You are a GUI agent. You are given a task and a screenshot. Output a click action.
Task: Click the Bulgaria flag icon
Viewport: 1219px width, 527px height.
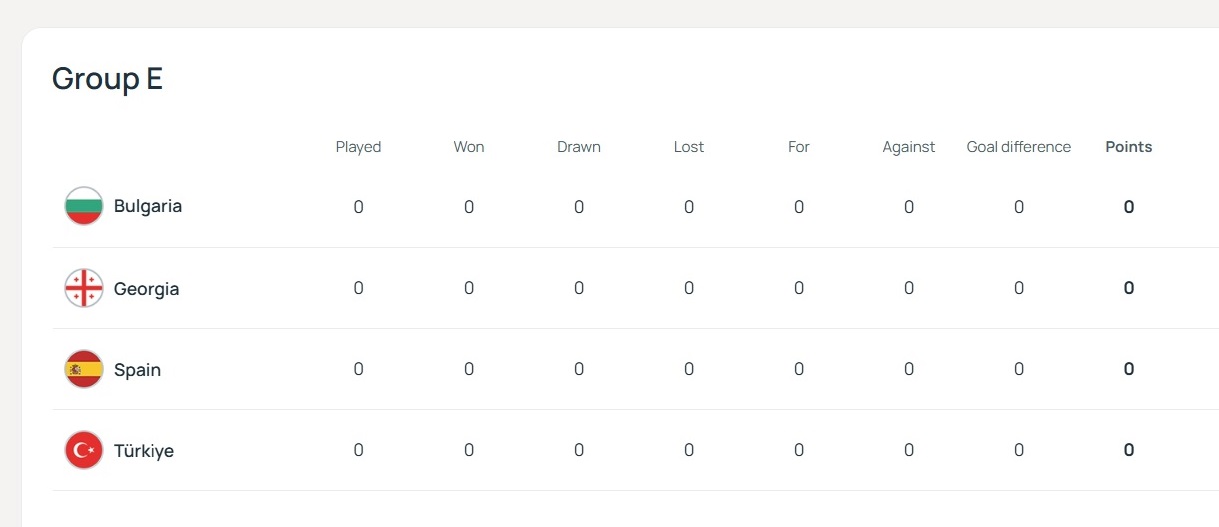84,206
